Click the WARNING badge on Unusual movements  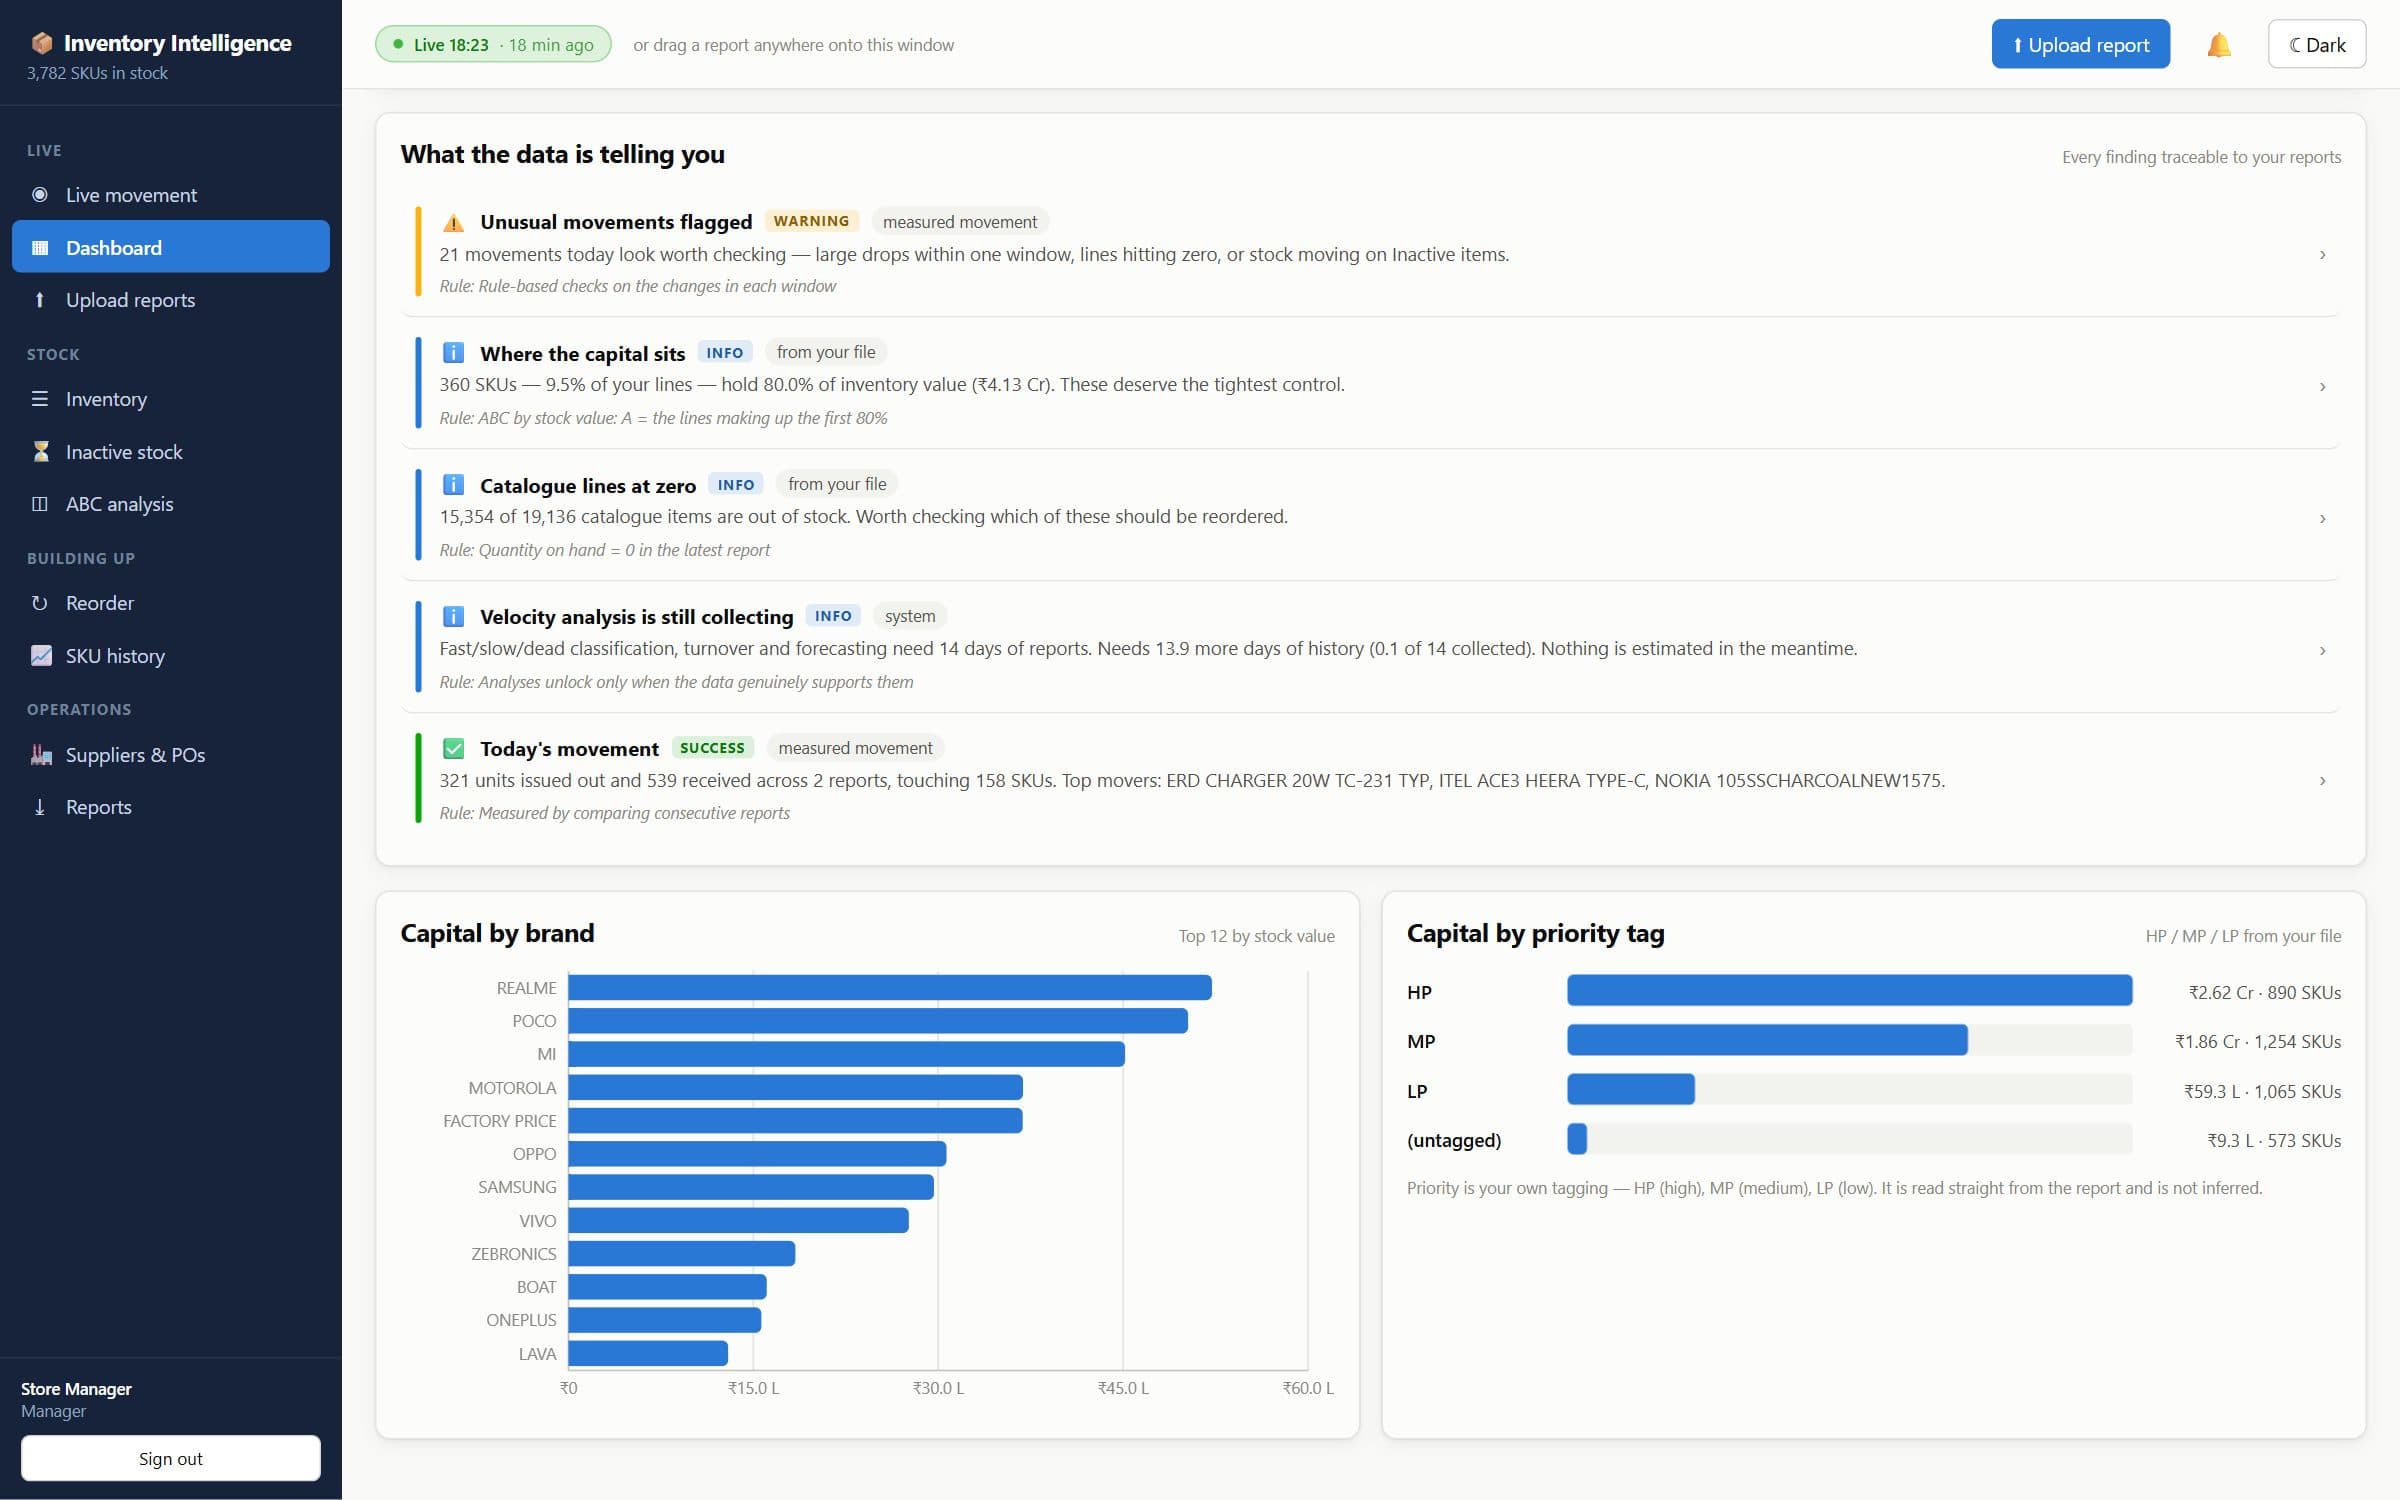[811, 221]
